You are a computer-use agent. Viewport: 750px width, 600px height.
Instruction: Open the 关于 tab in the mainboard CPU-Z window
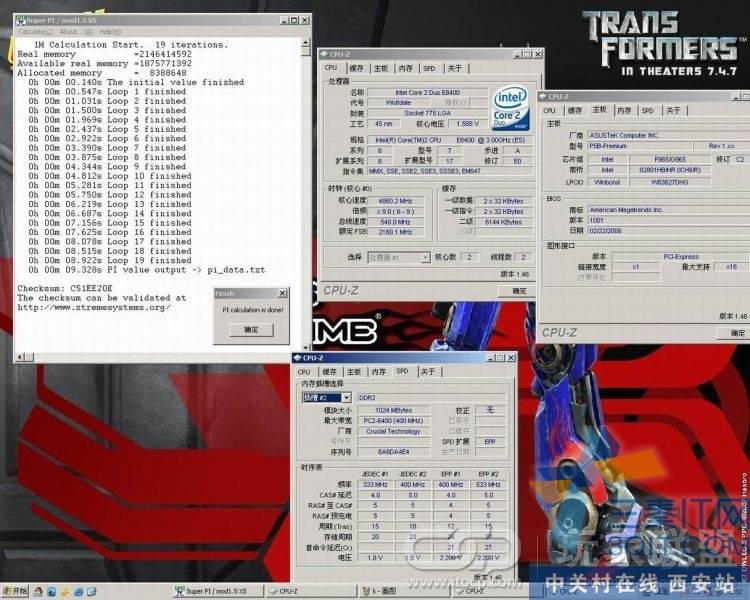tap(673, 111)
